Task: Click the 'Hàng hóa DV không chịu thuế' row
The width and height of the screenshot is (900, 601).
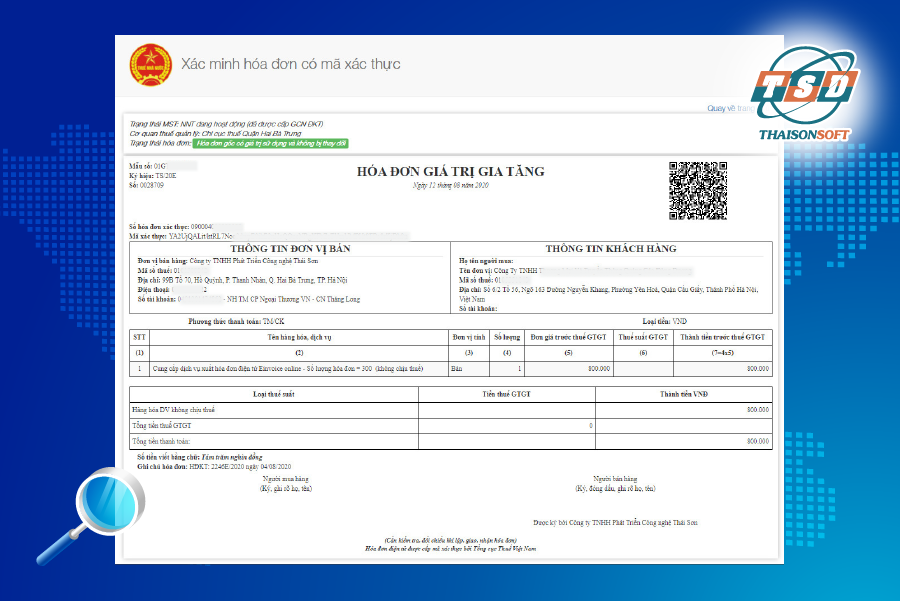Action: (451, 410)
